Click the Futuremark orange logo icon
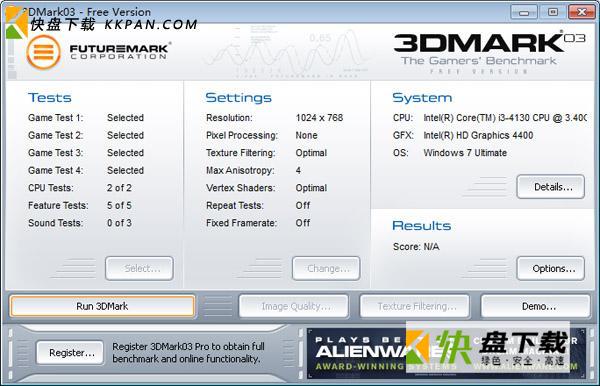 [43, 52]
